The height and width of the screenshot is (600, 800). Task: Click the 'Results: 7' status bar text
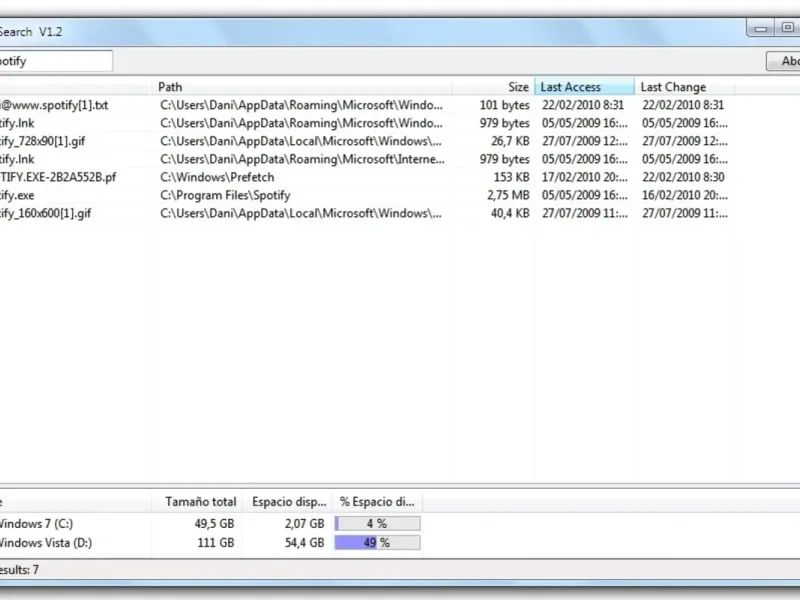19,570
